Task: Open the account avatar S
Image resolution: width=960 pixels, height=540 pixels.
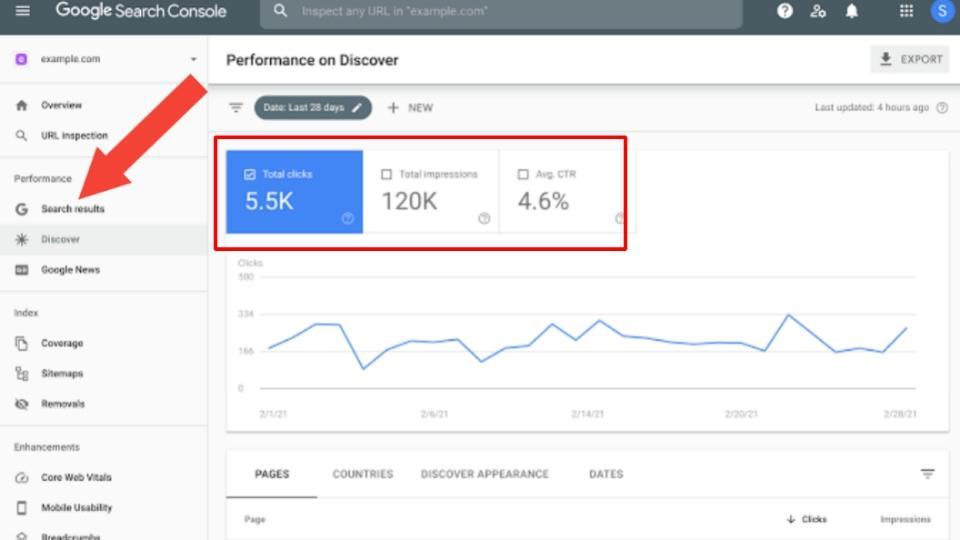Action: click(x=941, y=11)
